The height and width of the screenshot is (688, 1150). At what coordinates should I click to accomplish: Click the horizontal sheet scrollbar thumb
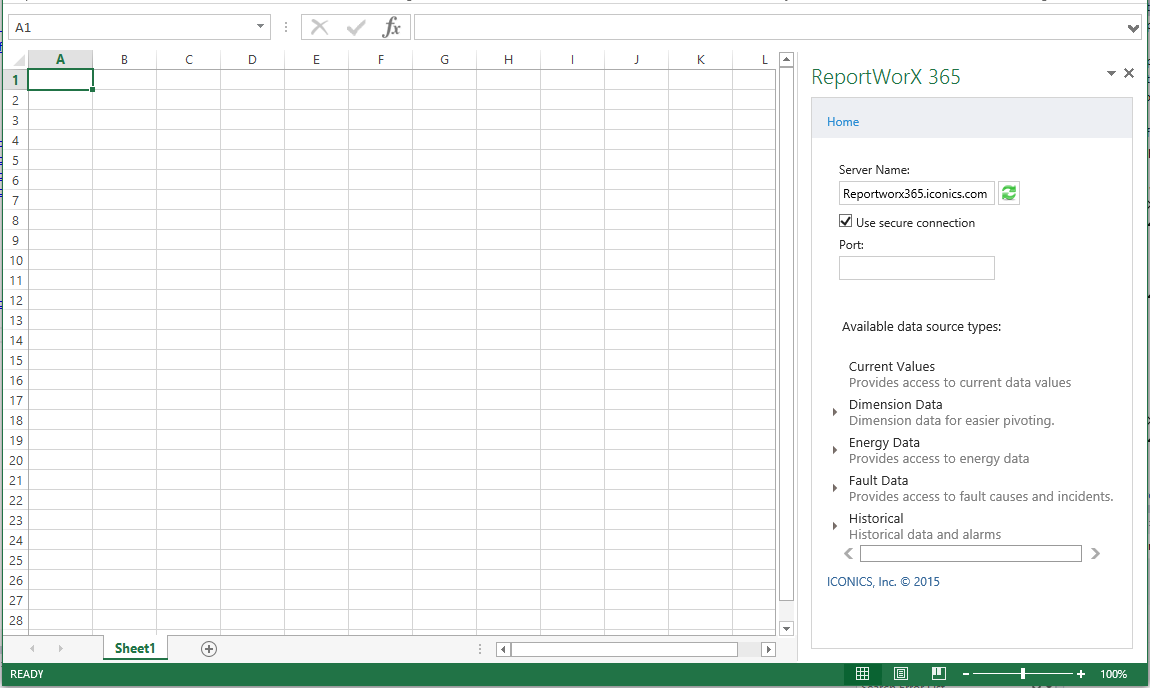click(624, 649)
